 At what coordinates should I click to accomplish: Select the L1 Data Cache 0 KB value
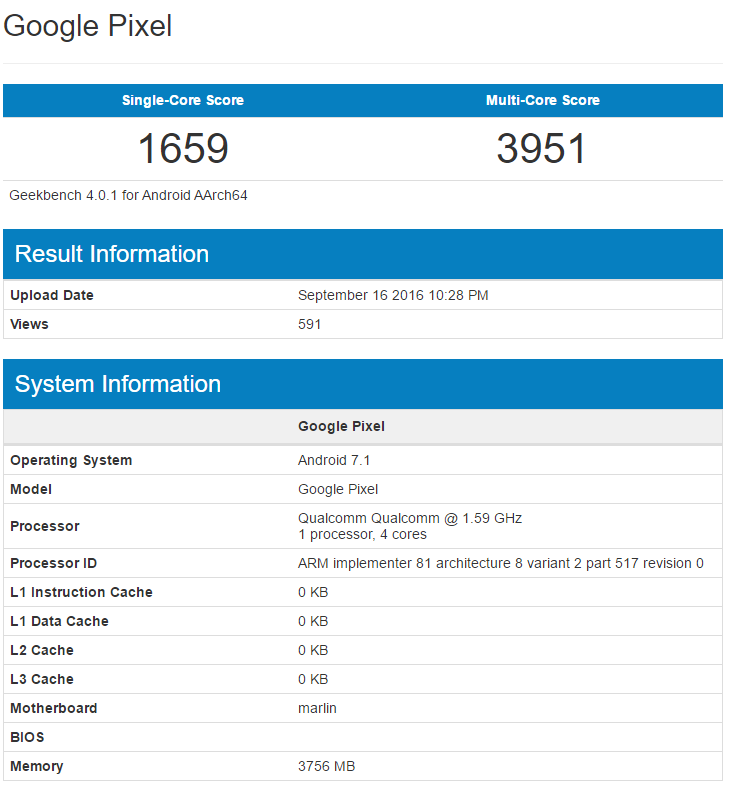point(313,621)
